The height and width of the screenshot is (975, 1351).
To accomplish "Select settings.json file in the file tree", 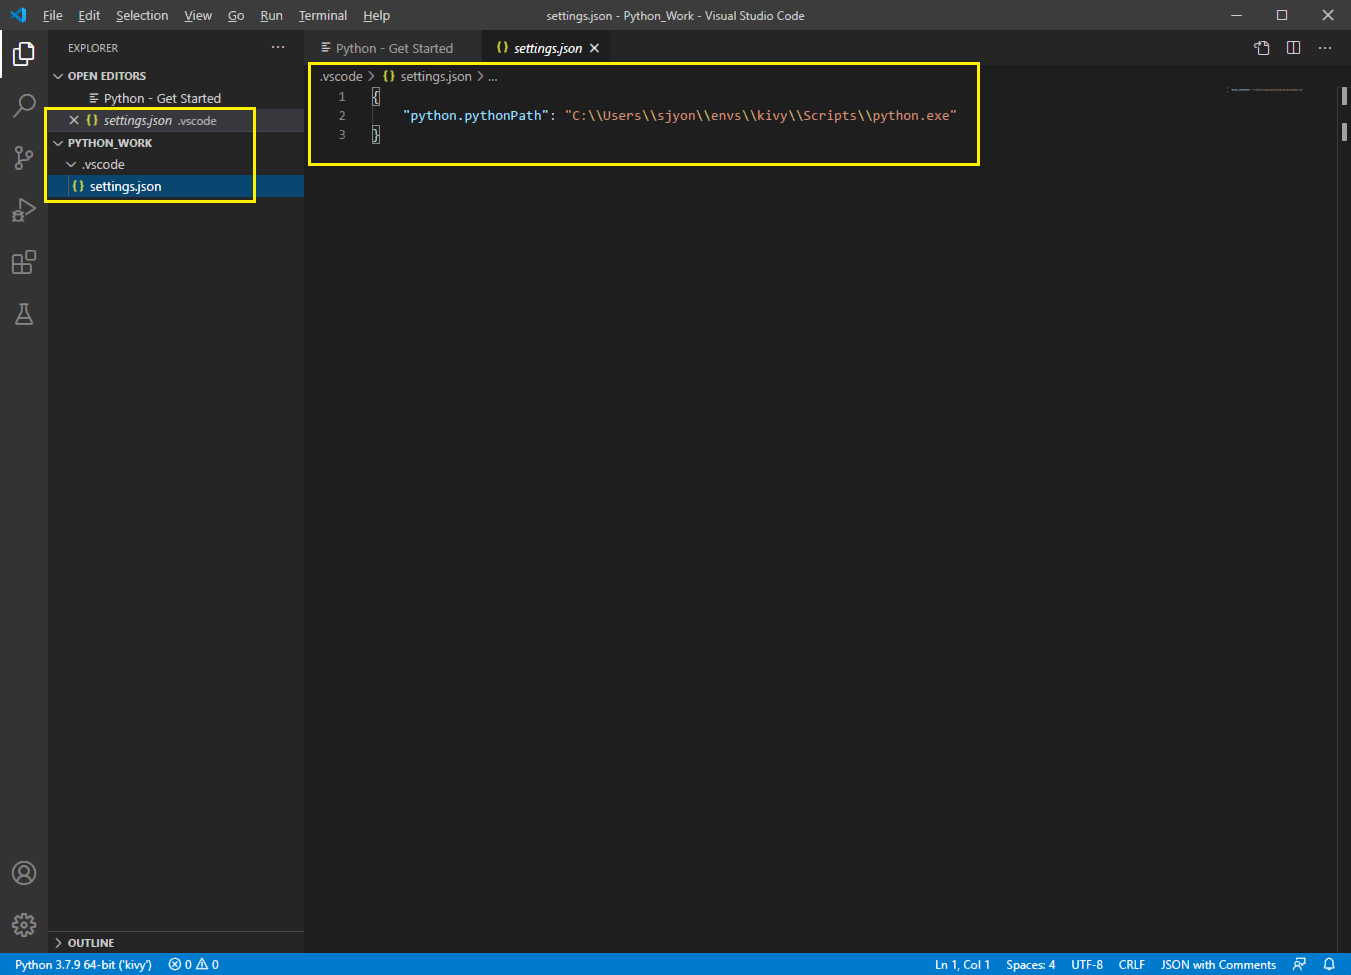I will click(x=176, y=186).
